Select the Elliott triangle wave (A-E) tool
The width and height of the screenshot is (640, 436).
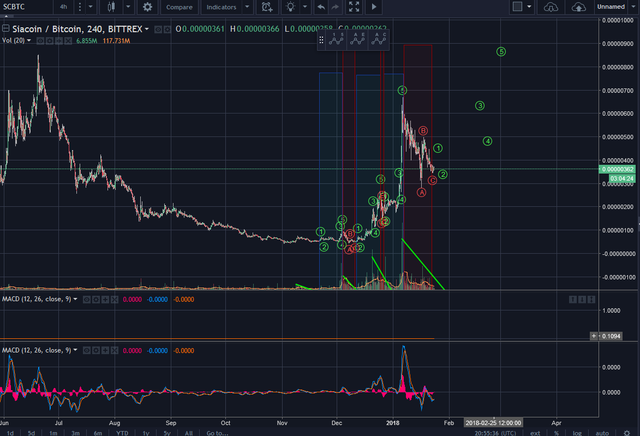[357, 40]
